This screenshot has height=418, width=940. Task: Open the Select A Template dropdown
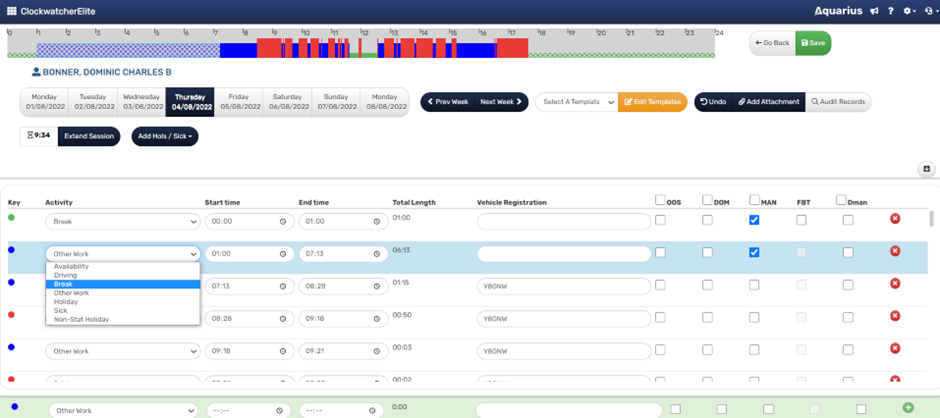pos(576,102)
